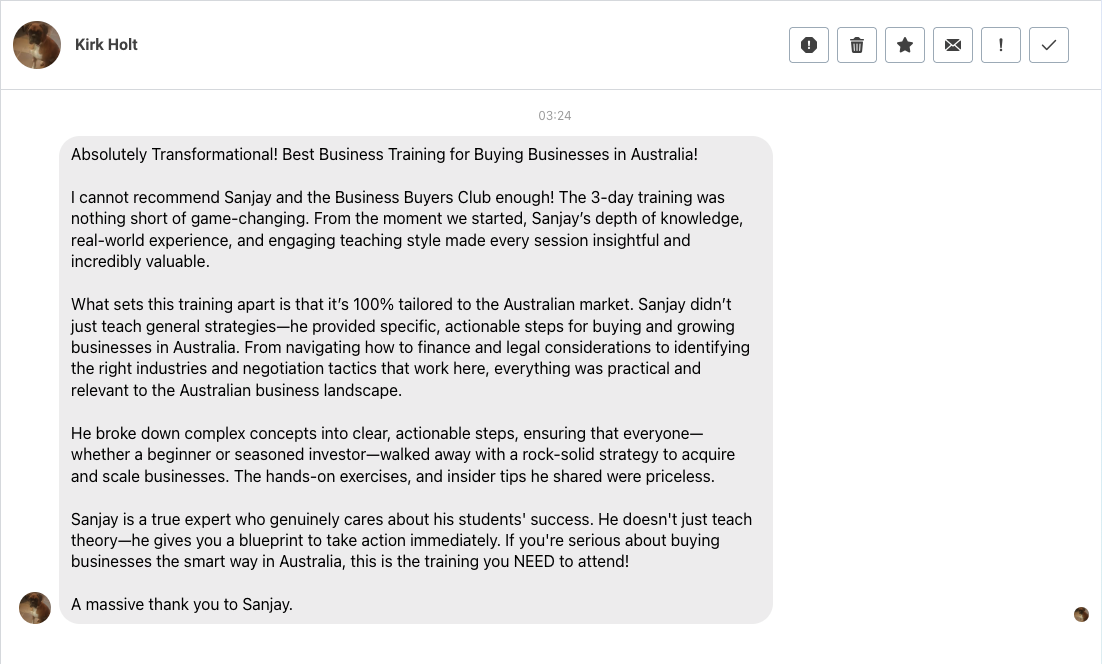Image resolution: width=1102 pixels, height=664 pixels.
Task: Open Kirk Holt's large header avatar
Action: tap(37, 45)
